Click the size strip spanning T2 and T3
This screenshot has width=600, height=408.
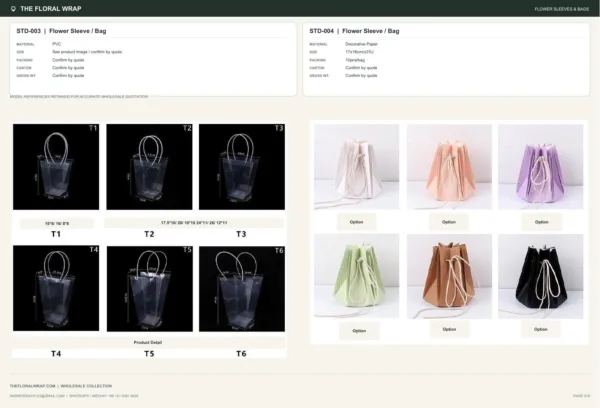(x=194, y=222)
